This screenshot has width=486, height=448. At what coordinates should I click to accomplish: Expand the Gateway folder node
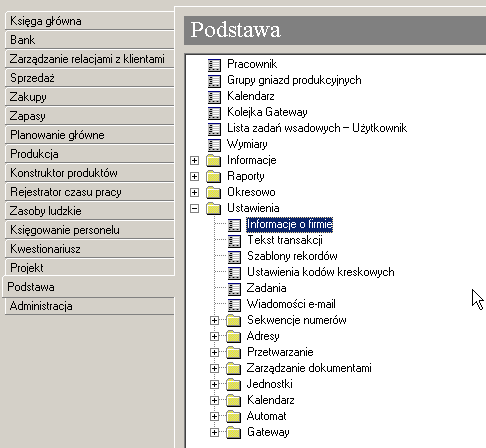point(214,432)
